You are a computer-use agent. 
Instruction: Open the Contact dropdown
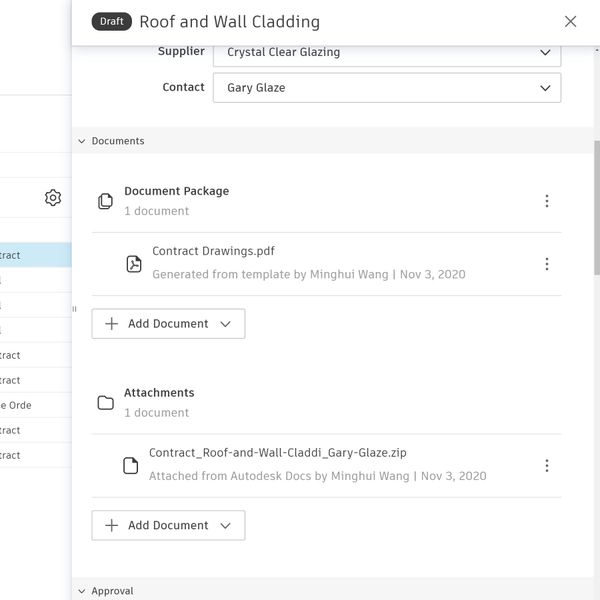(386, 88)
